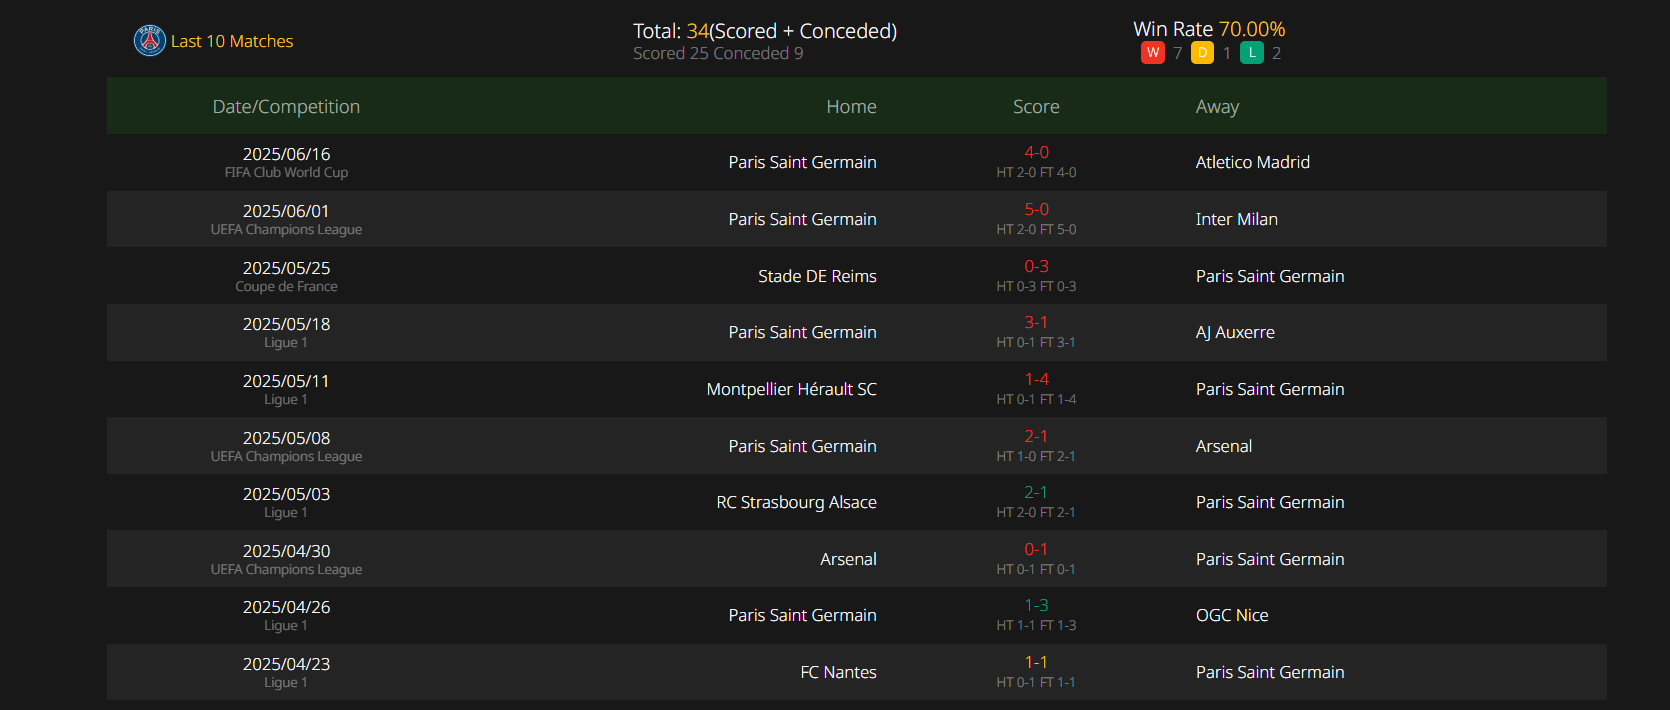Select the AJ Auxerre away team

tap(1235, 332)
